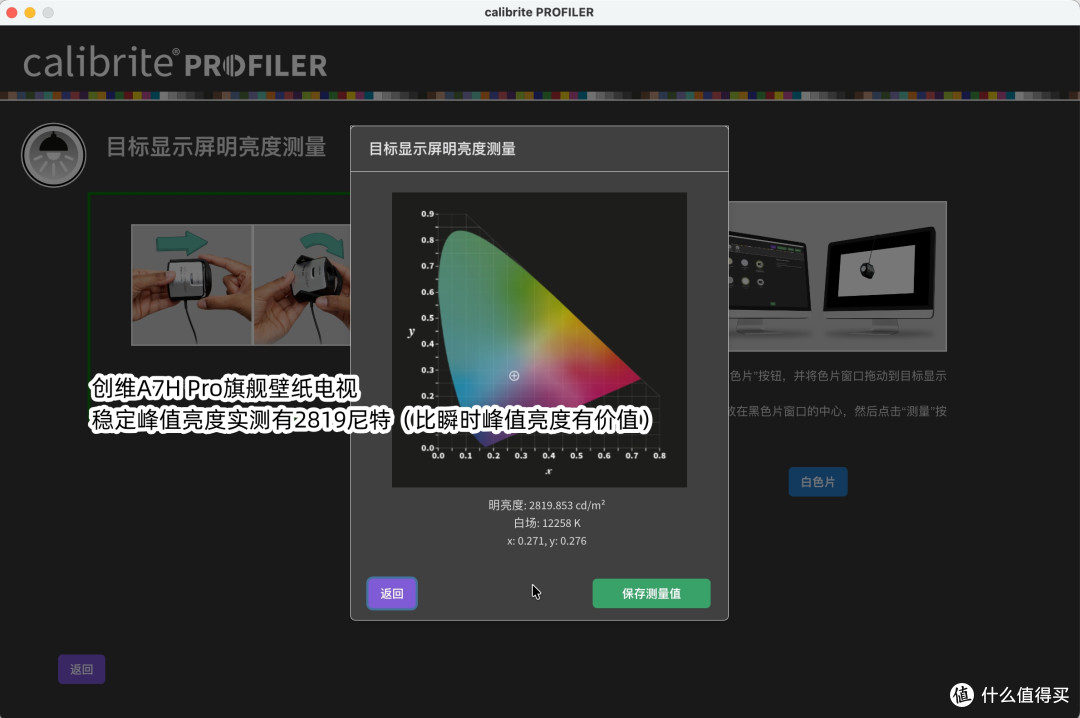Screen dimensions: 1080x718
Task: Open the colorimeter slide-open instruction image
Action: click(x=191, y=285)
